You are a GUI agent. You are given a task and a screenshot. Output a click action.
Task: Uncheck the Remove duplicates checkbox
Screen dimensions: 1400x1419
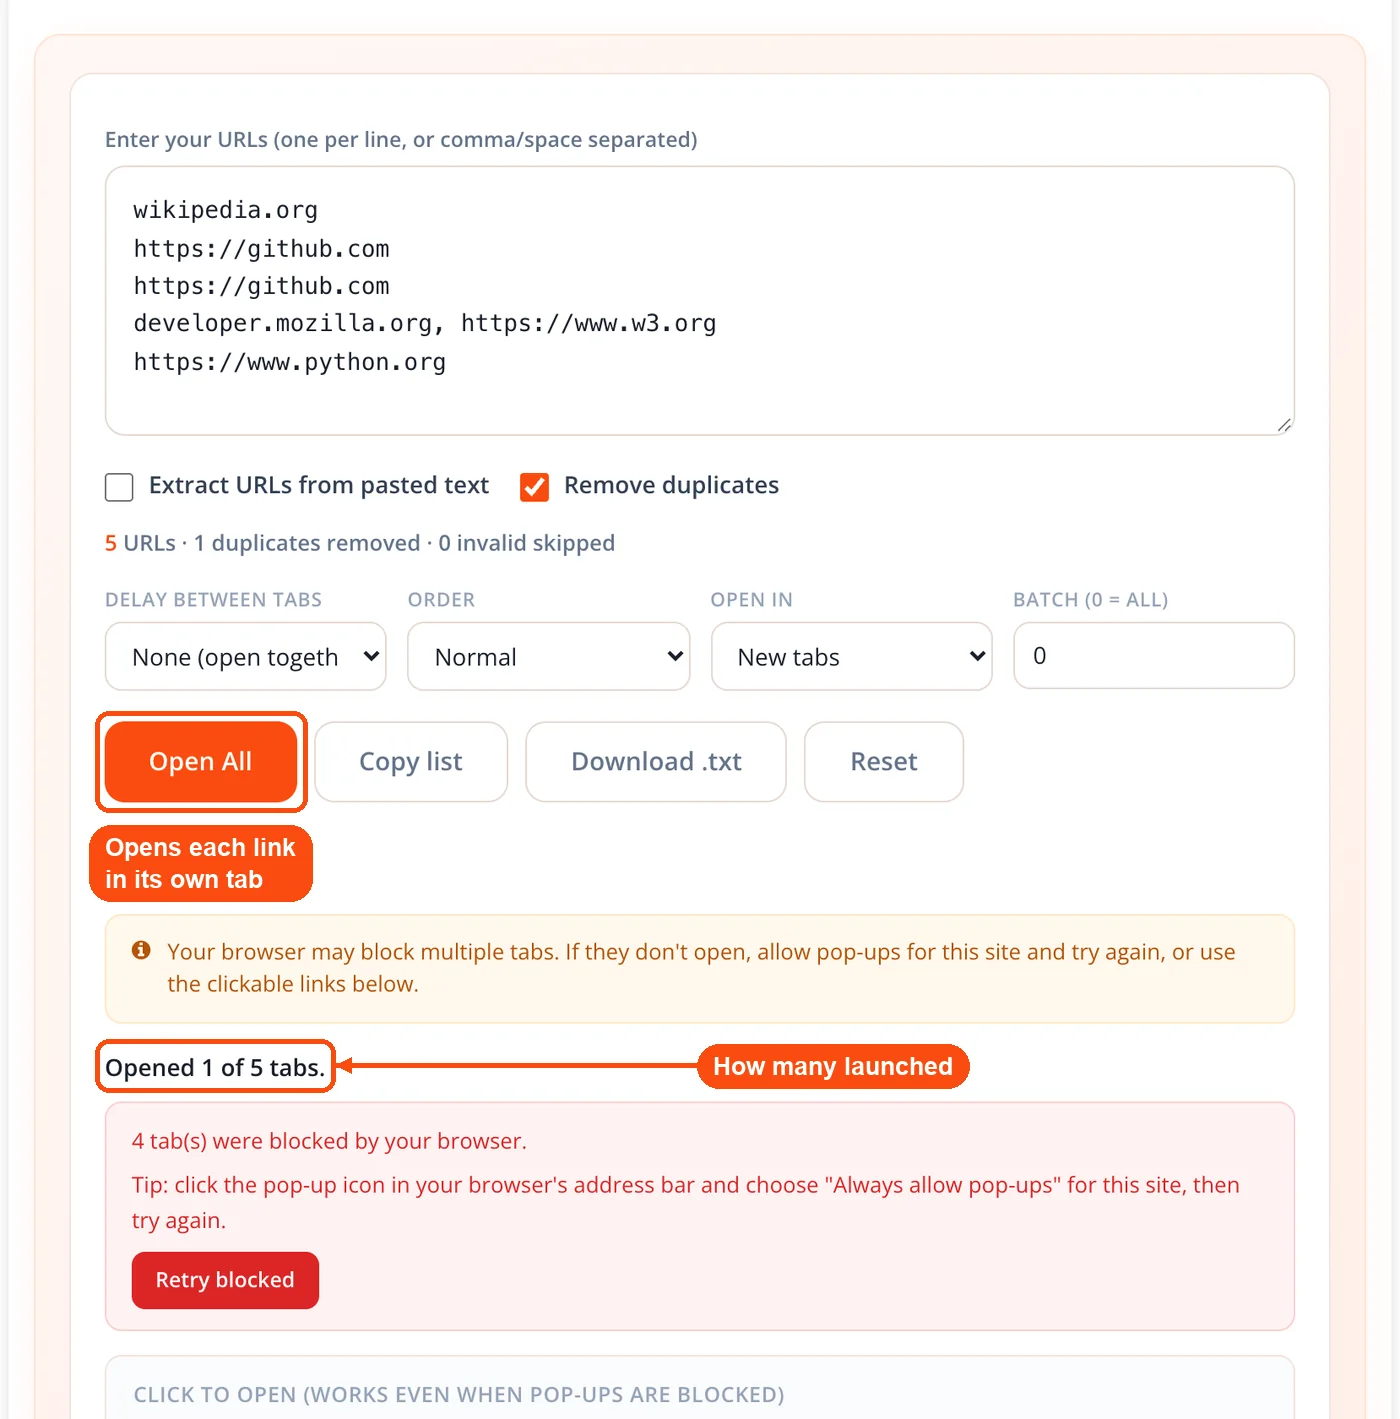click(x=534, y=487)
